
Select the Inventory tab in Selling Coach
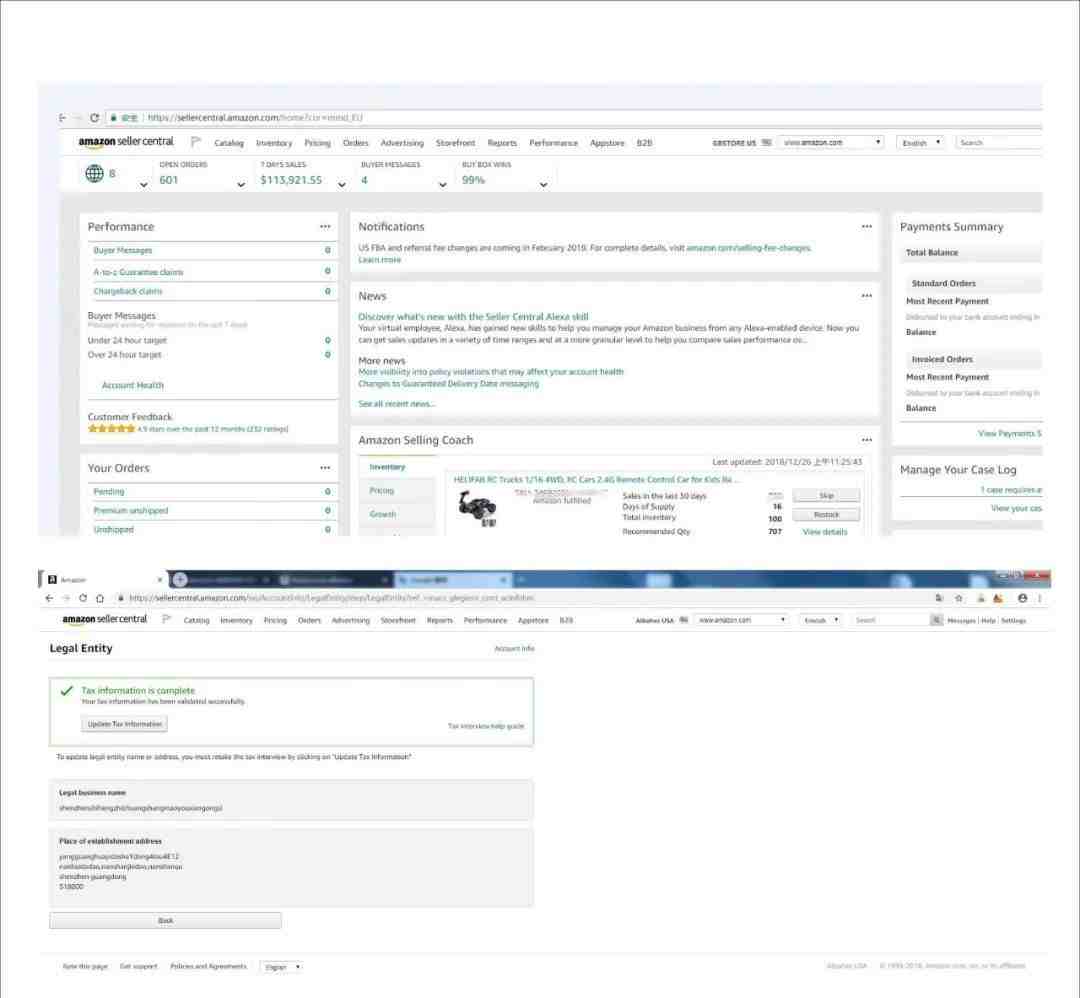(x=396, y=467)
